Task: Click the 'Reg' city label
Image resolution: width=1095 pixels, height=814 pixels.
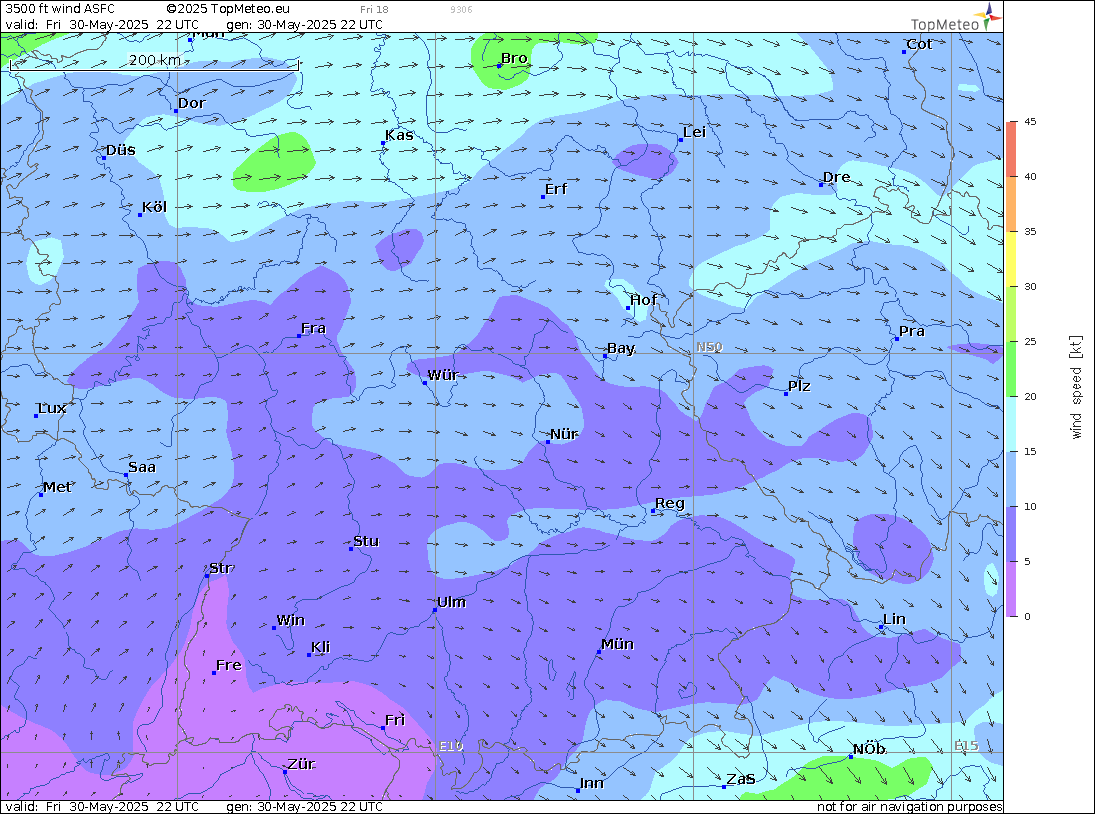Action: [x=670, y=504]
